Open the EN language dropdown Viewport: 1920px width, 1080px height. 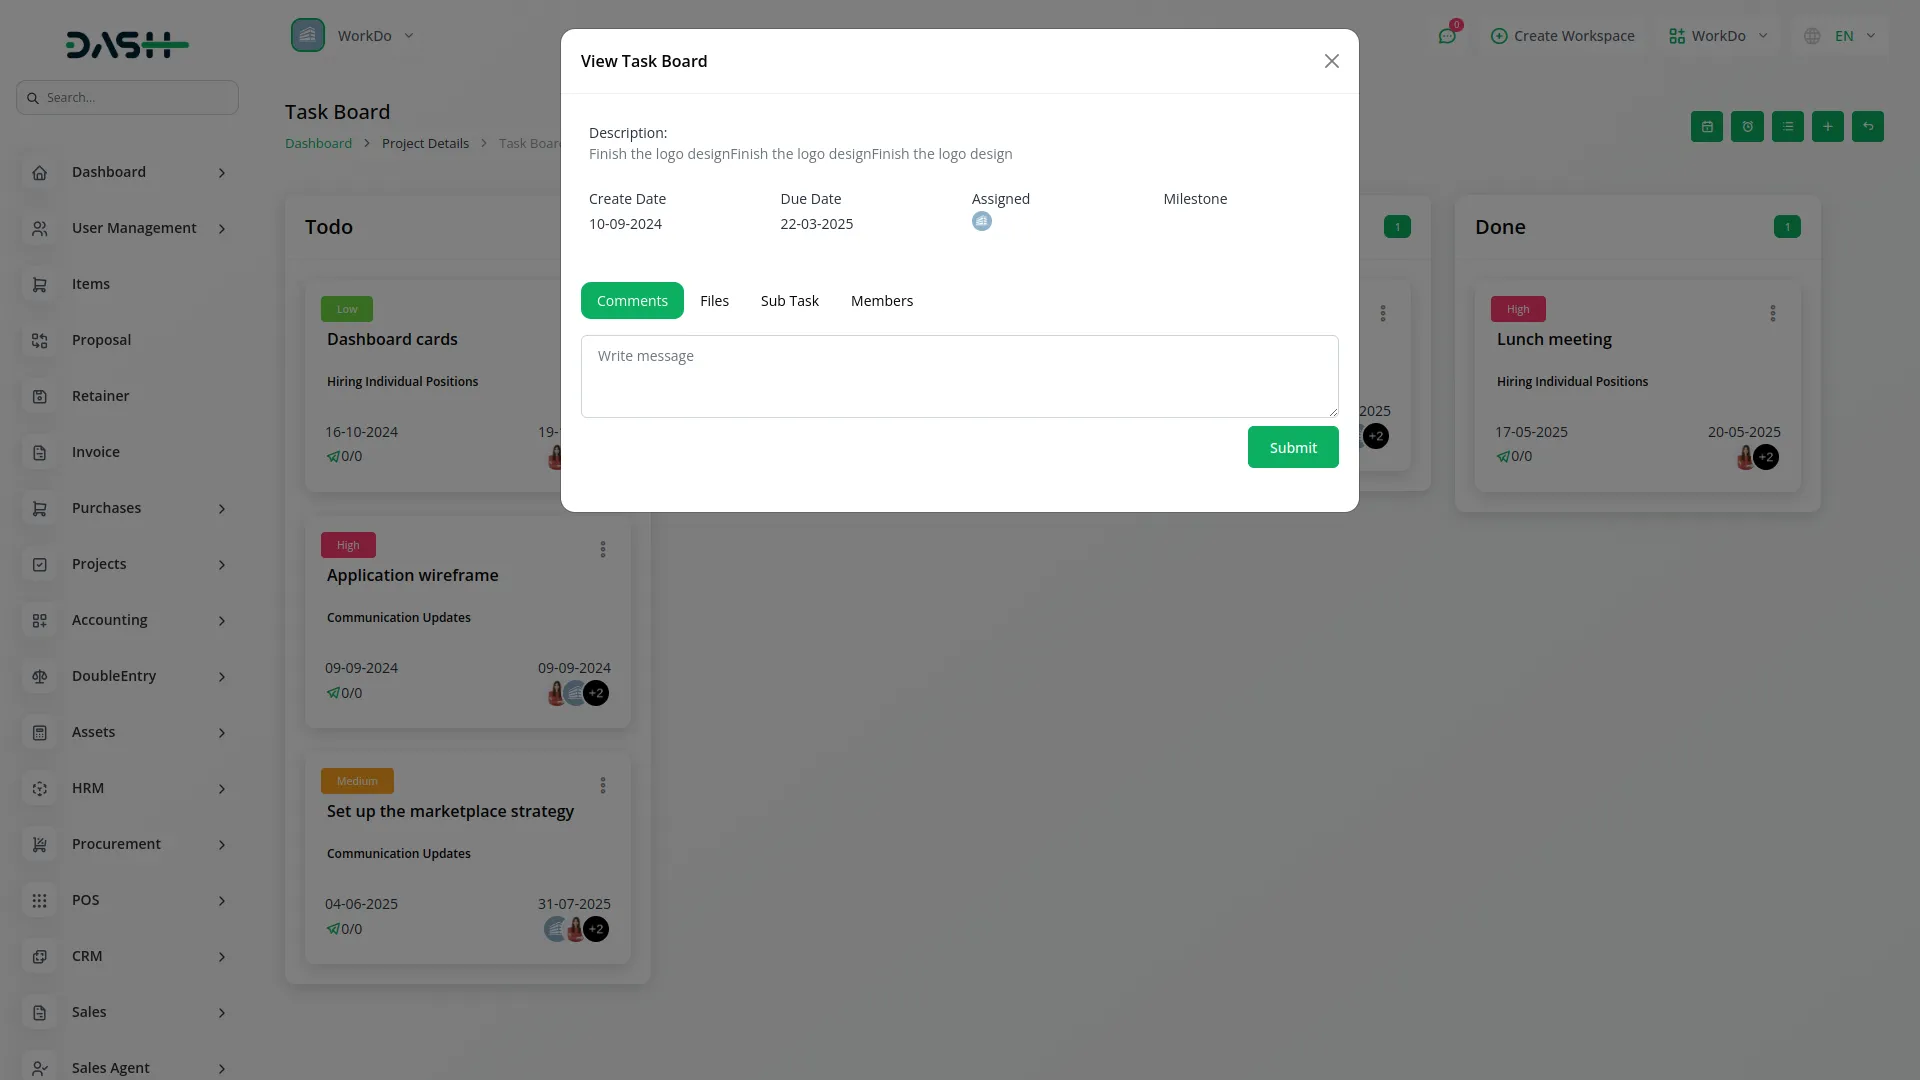pos(1846,35)
